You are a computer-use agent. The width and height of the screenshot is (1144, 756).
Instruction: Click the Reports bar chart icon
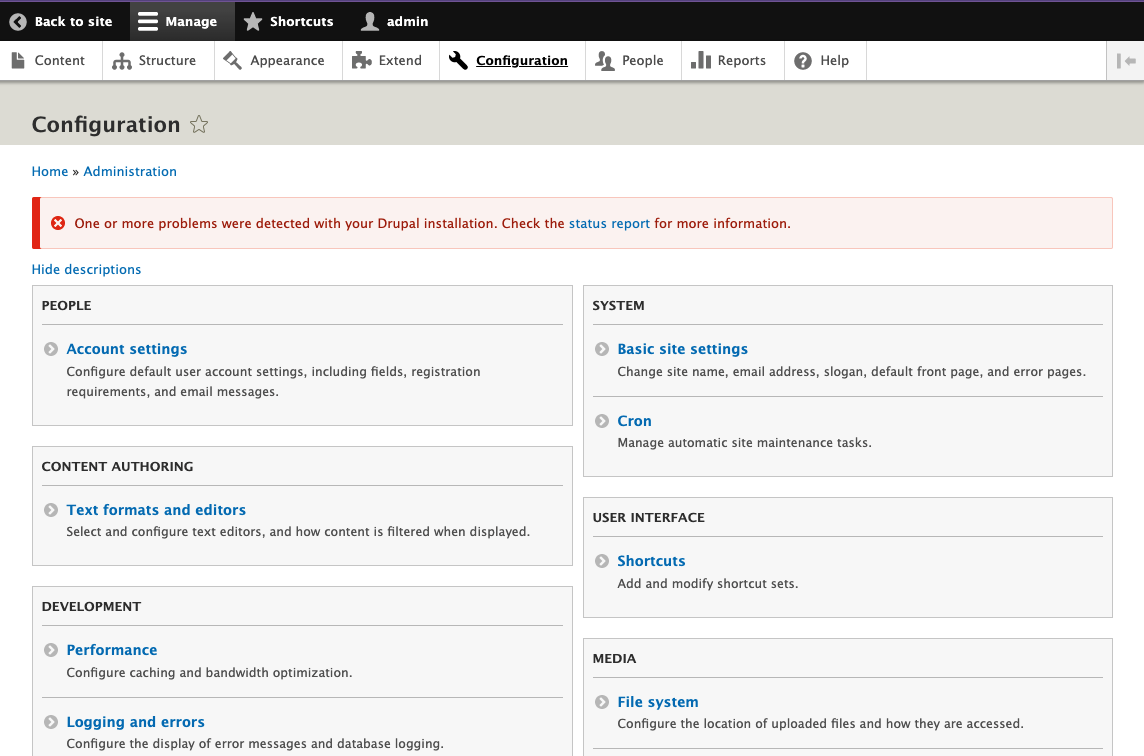click(x=701, y=61)
